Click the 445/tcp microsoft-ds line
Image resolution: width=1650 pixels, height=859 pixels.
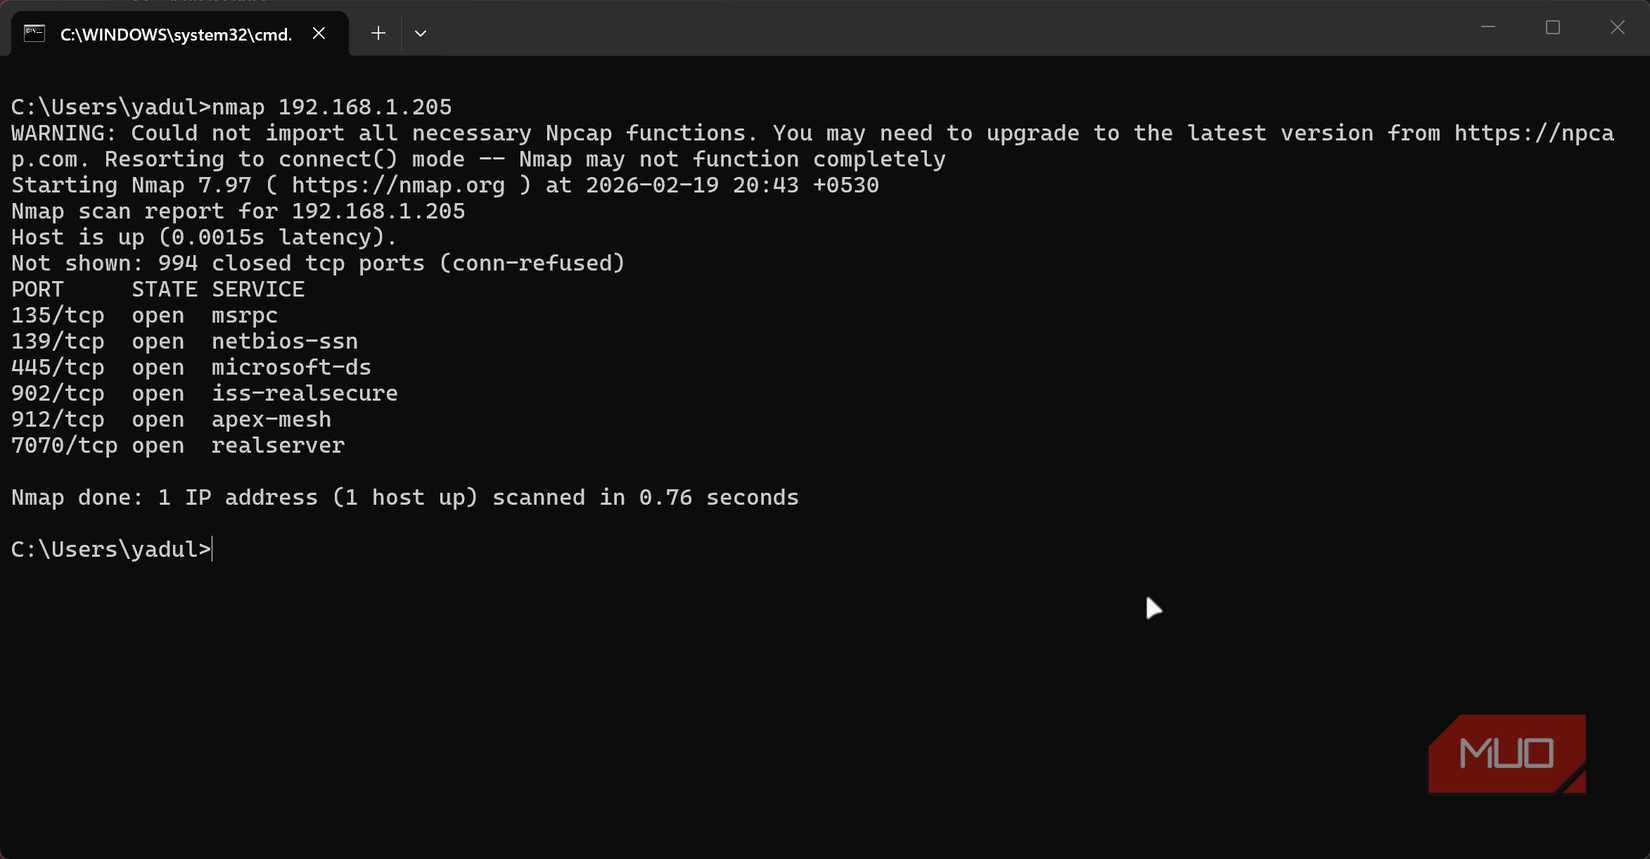click(x=190, y=367)
